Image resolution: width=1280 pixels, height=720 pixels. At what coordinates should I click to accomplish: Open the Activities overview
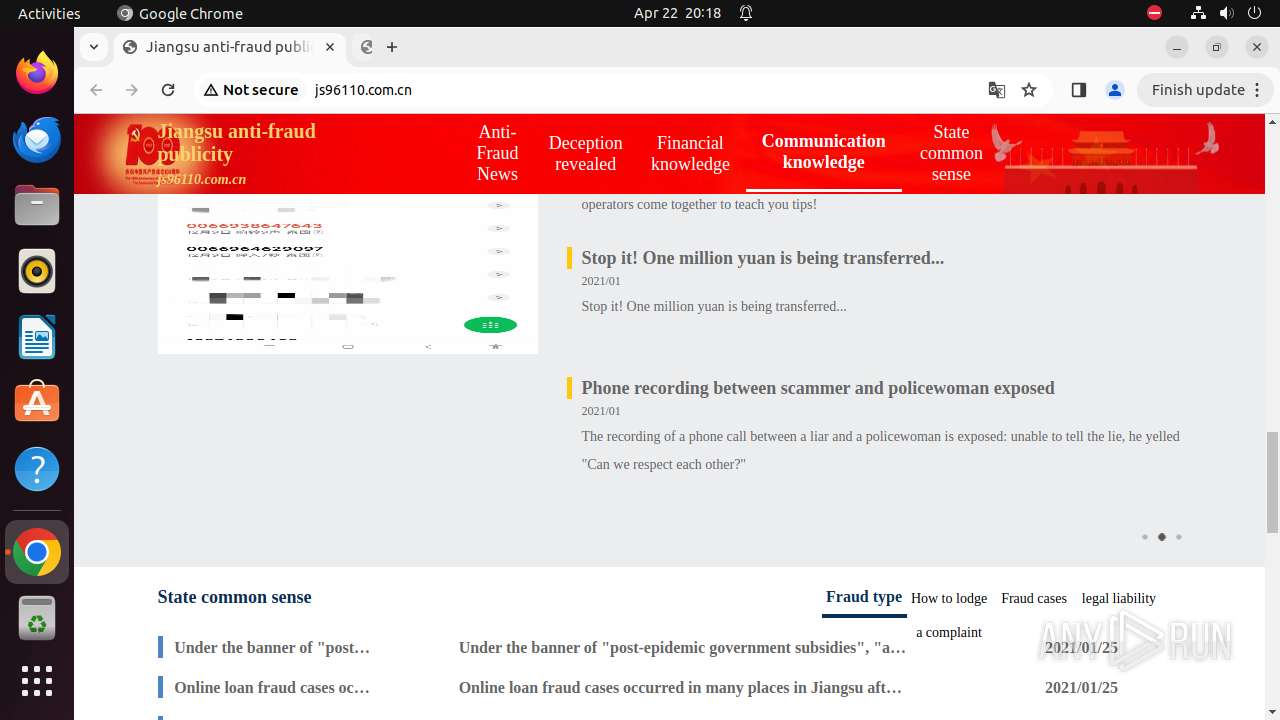coord(49,13)
